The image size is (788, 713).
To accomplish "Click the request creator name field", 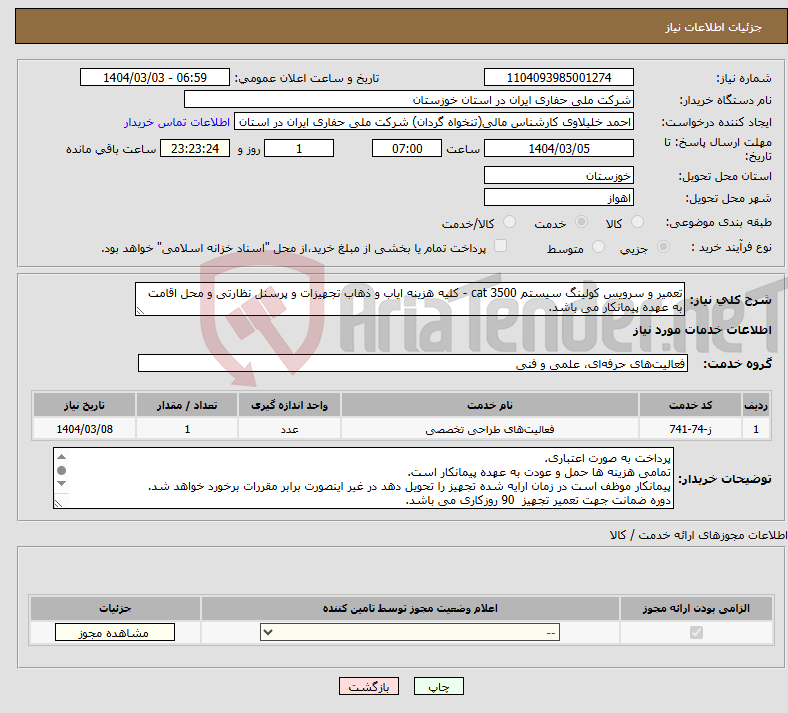I will (x=434, y=122).
